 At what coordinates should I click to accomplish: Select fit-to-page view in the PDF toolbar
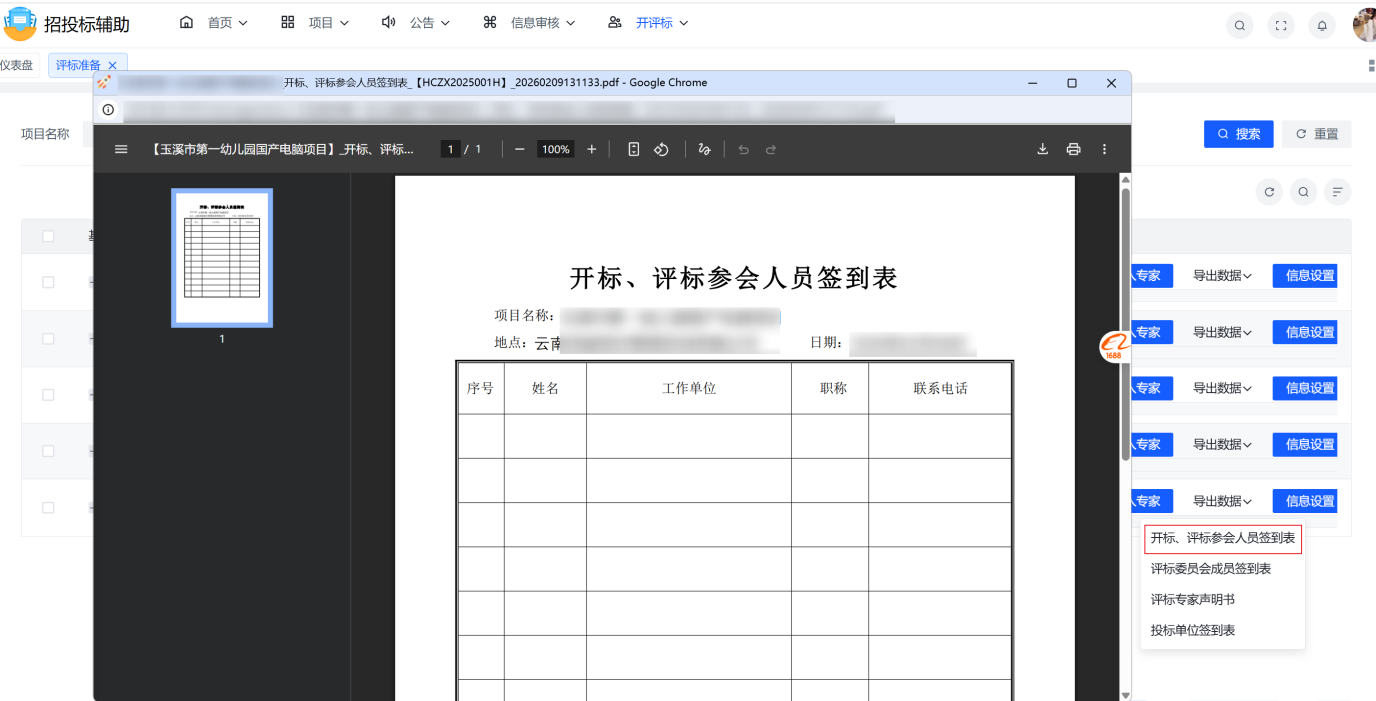coord(632,148)
